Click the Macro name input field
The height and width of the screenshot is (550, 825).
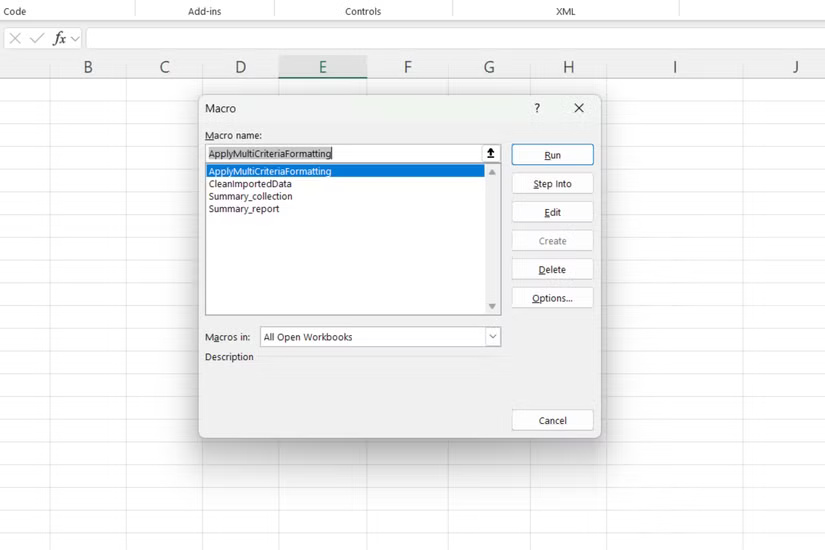(344, 153)
